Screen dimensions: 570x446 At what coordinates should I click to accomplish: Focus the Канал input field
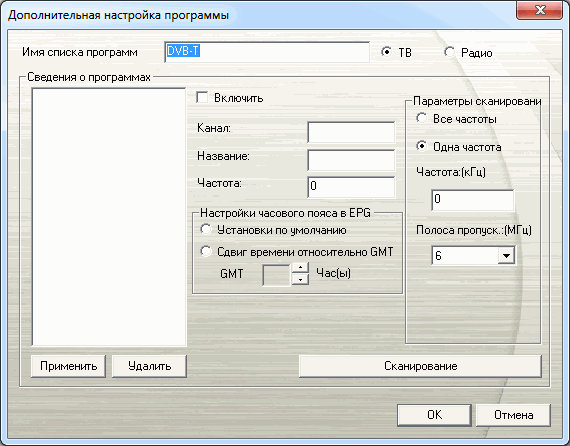(x=351, y=132)
